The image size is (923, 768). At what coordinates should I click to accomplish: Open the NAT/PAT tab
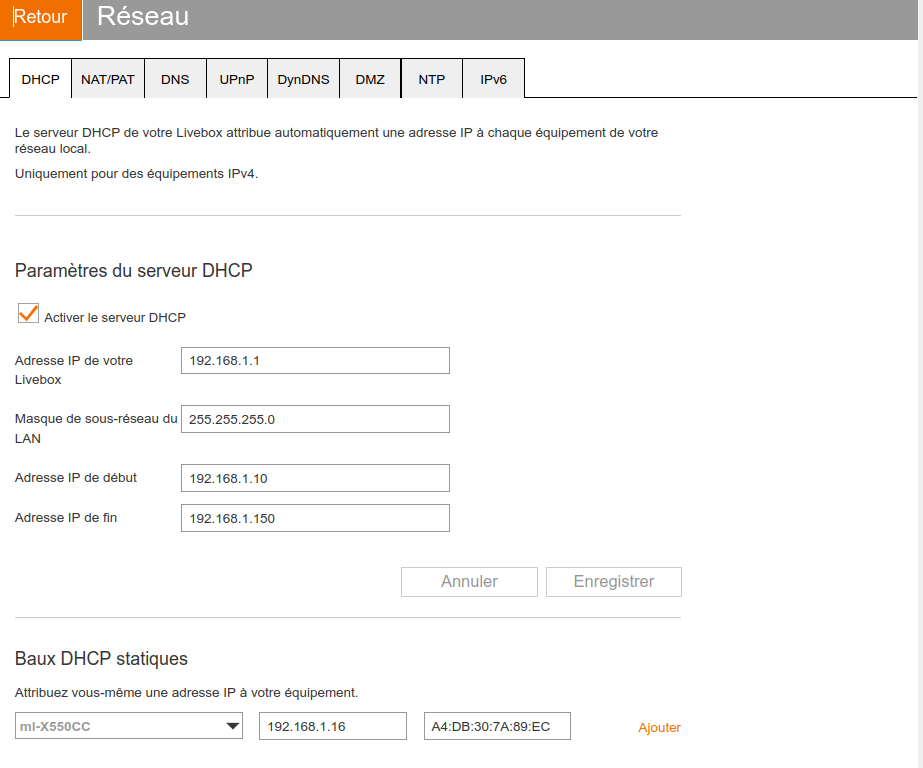[x=108, y=80]
